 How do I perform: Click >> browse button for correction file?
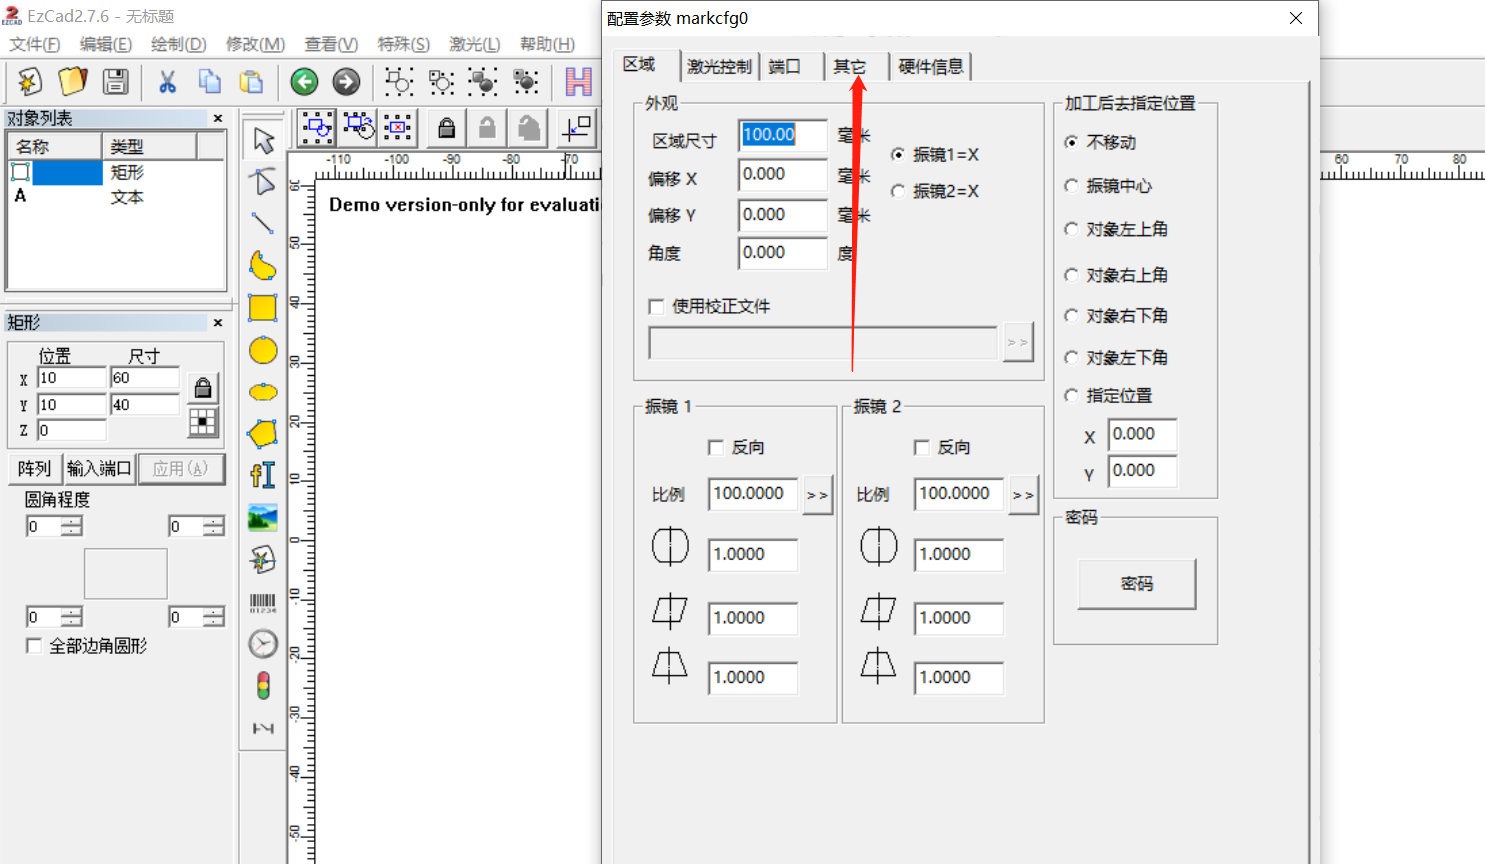[1018, 342]
